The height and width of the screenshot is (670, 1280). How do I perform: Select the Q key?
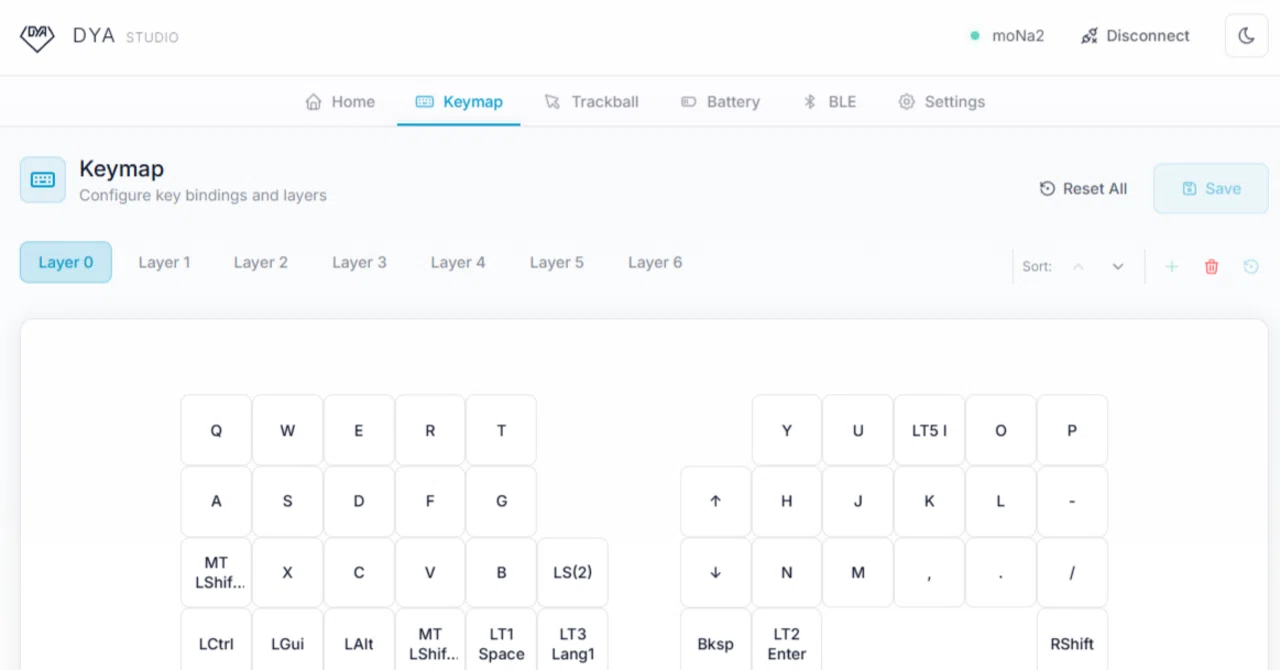click(x=216, y=430)
